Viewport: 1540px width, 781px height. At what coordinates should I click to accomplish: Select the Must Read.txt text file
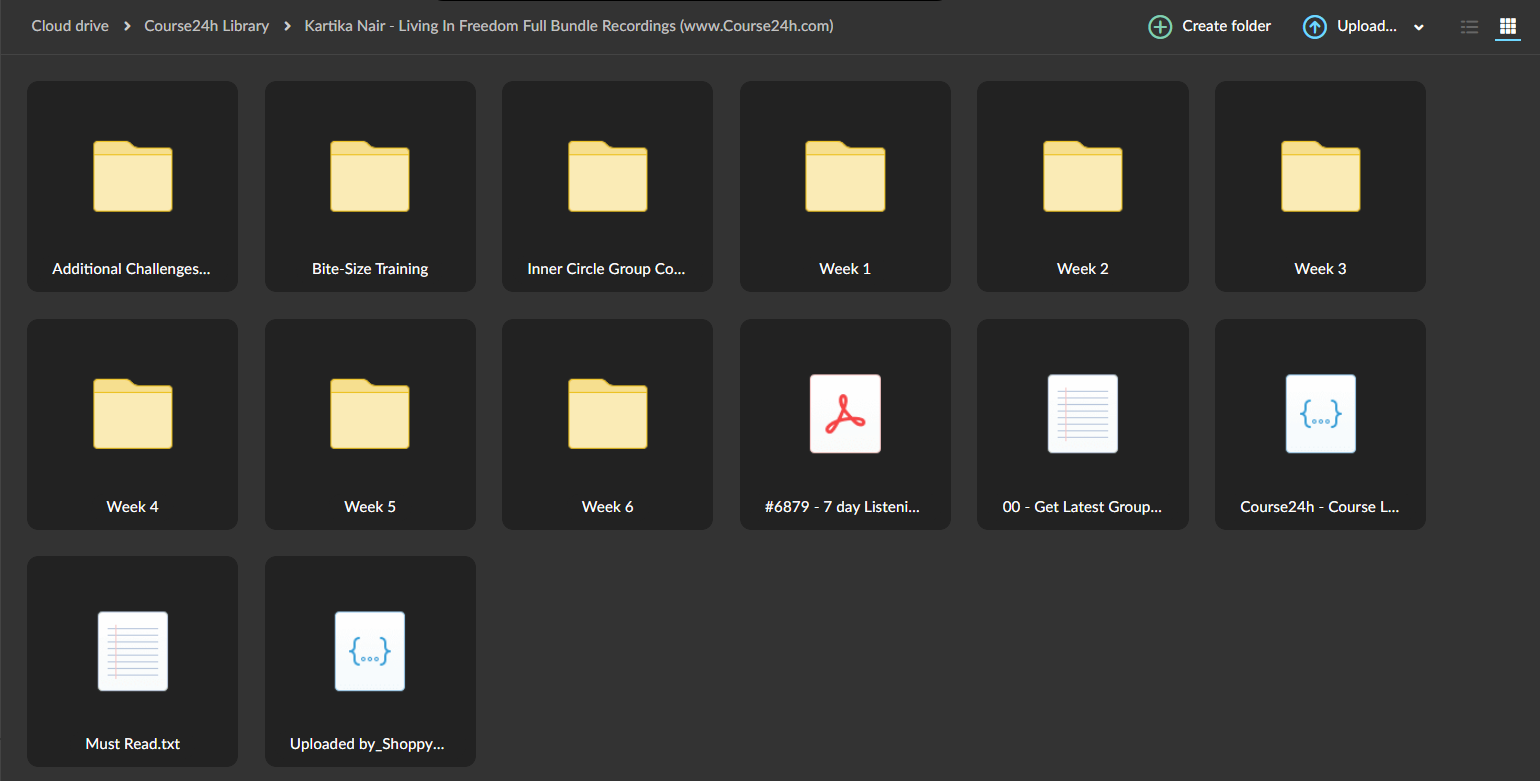coord(132,661)
